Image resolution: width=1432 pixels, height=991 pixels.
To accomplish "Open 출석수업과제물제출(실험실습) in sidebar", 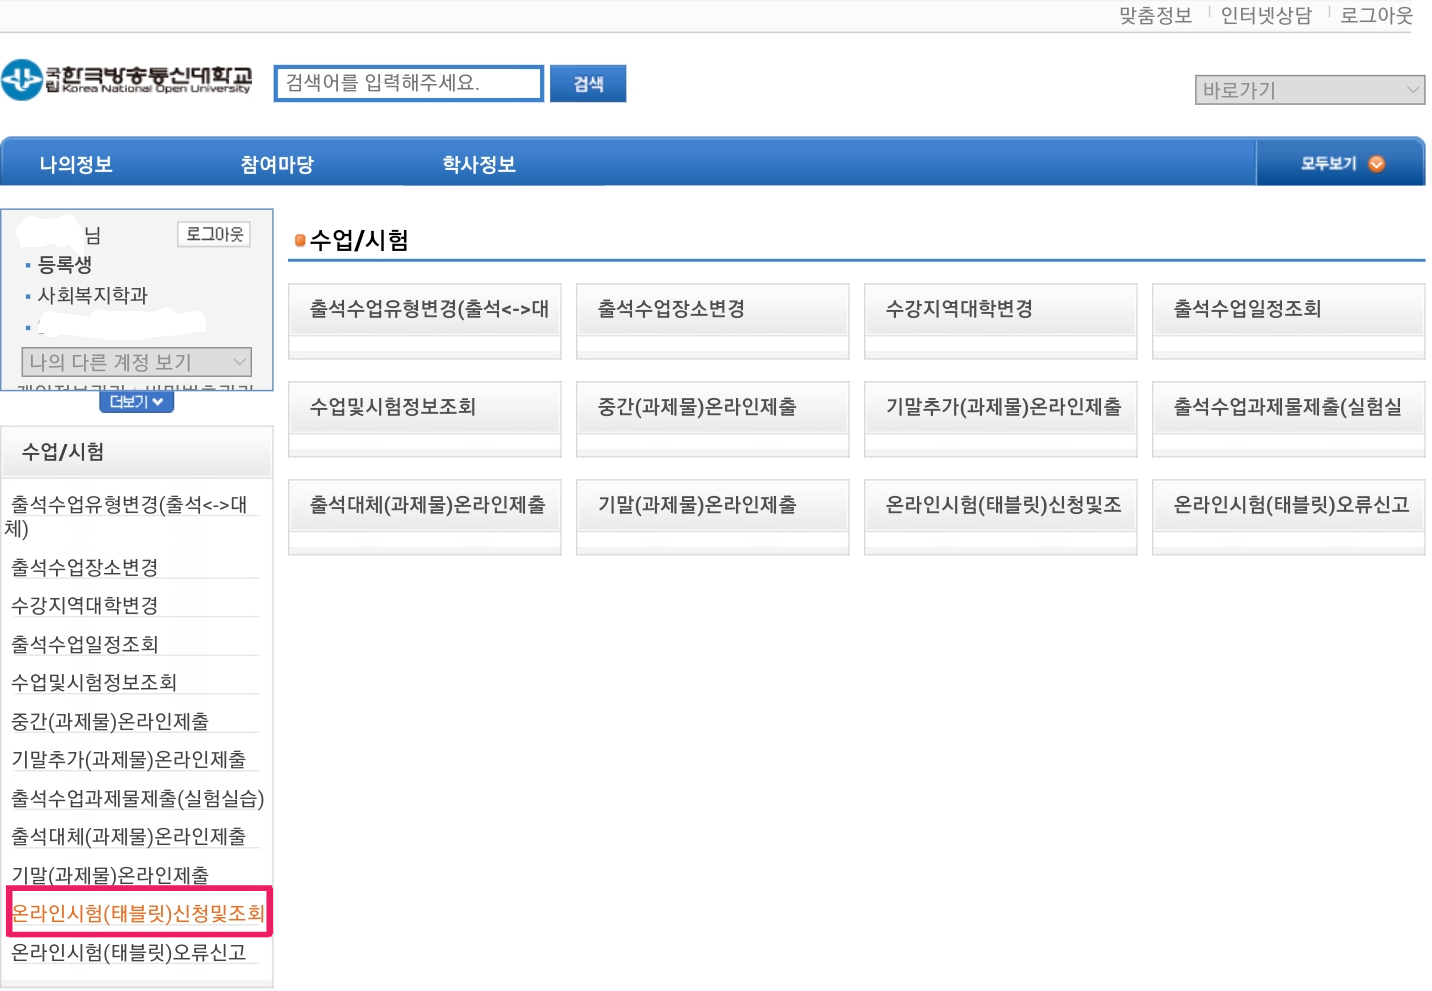I will tap(138, 798).
